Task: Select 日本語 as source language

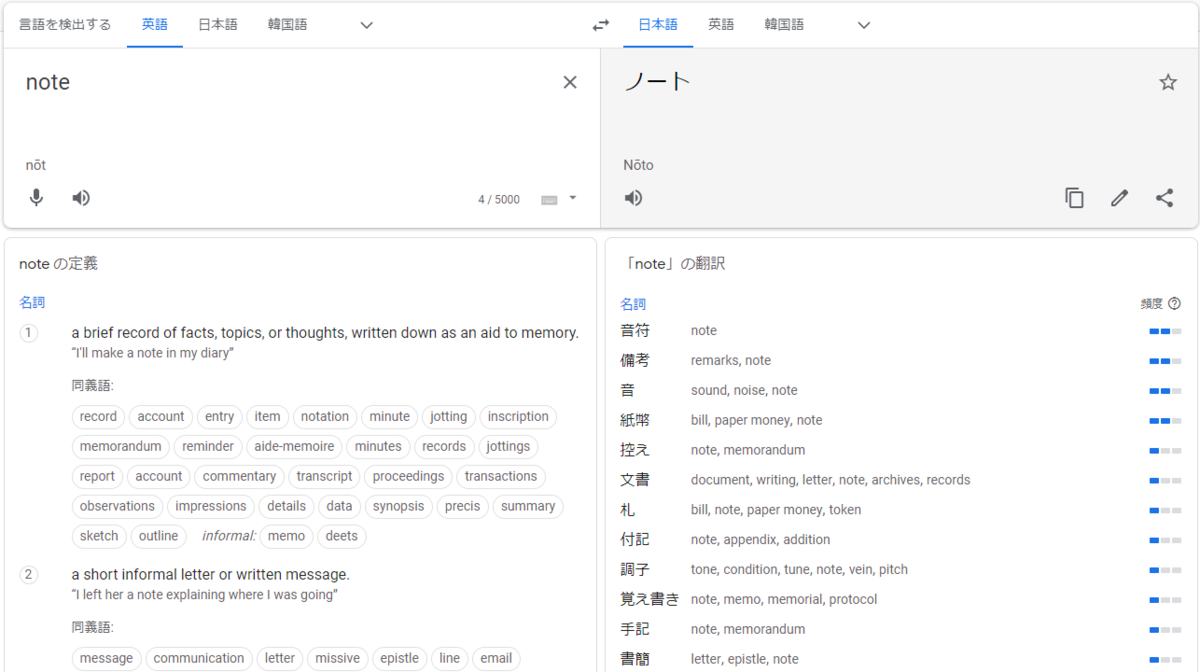Action: click(x=217, y=25)
